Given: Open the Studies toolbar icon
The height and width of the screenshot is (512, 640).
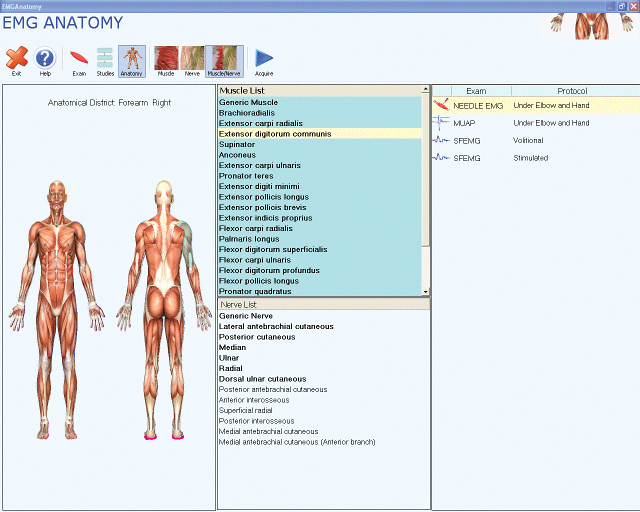Looking at the screenshot, I should click(105, 61).
